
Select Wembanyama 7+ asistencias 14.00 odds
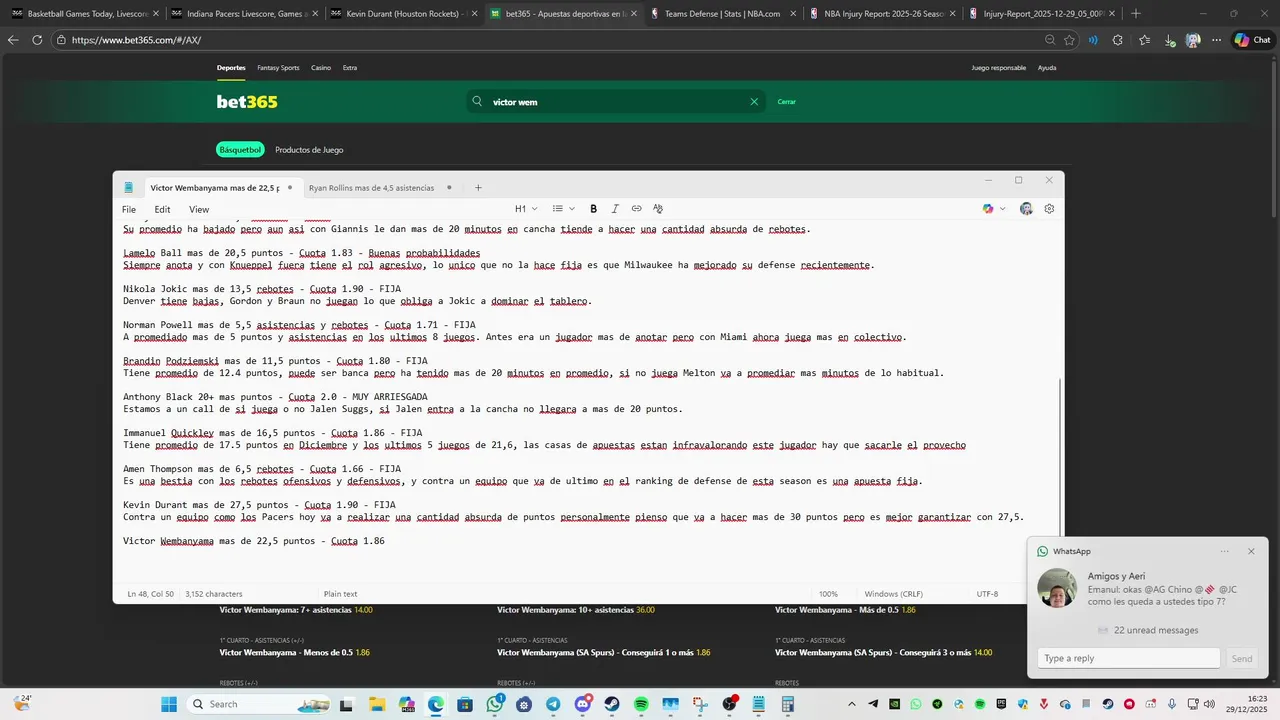tap(296, 609)
